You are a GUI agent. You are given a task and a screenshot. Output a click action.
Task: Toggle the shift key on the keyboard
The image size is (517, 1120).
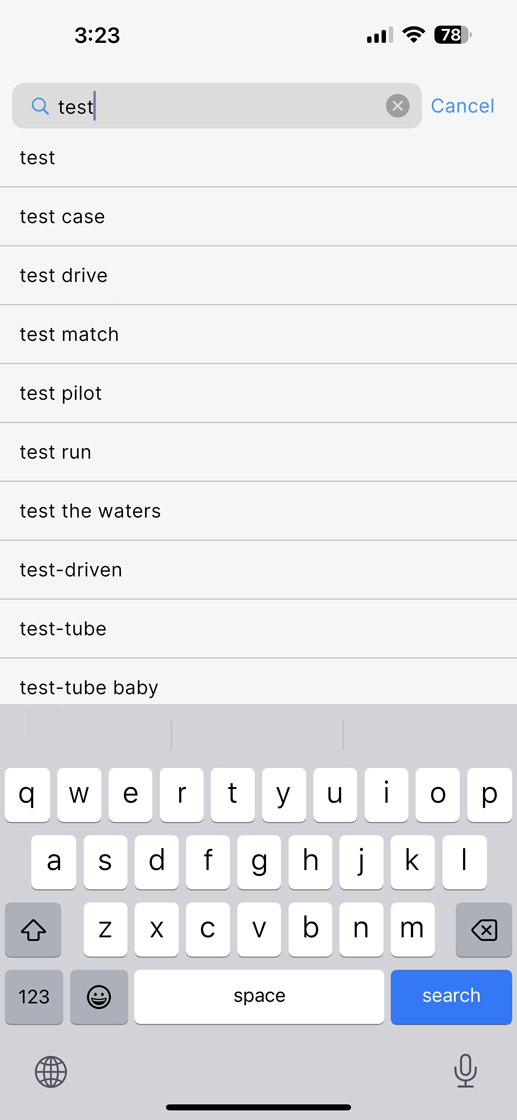click(33, 929)
